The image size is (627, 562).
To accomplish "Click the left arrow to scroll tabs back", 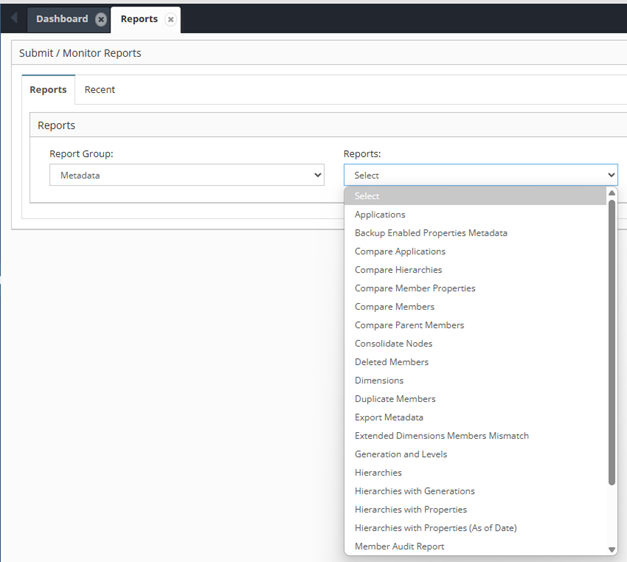I will click(x=14, y=18).
